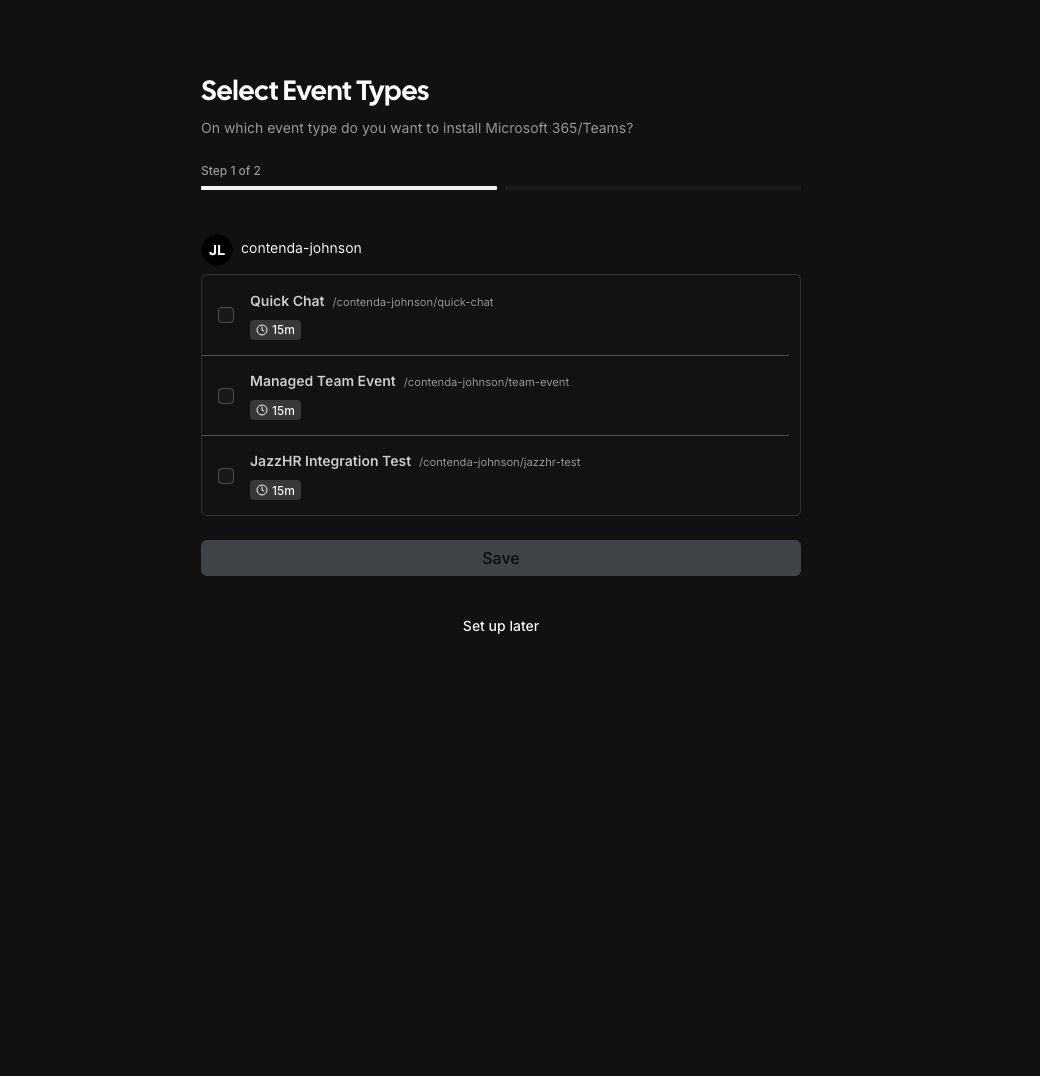1040x1076 pixels.
Task: Click the JazzHR Integration Test title
Action: [331, 461]
